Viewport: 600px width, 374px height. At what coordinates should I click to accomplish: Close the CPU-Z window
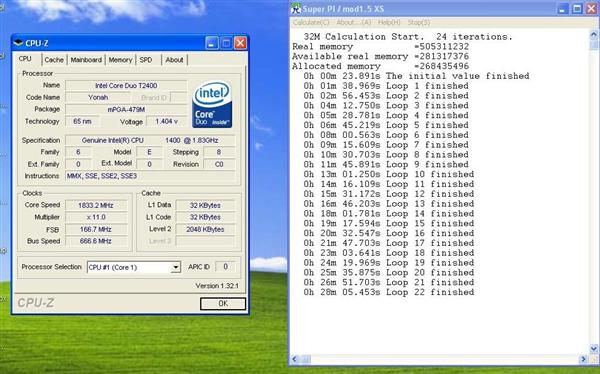coord(240,43)
